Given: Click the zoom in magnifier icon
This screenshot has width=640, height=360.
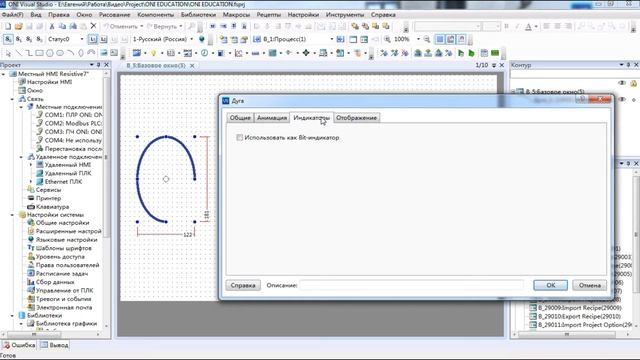Looking at the screenshot, I should click(387, 39).
